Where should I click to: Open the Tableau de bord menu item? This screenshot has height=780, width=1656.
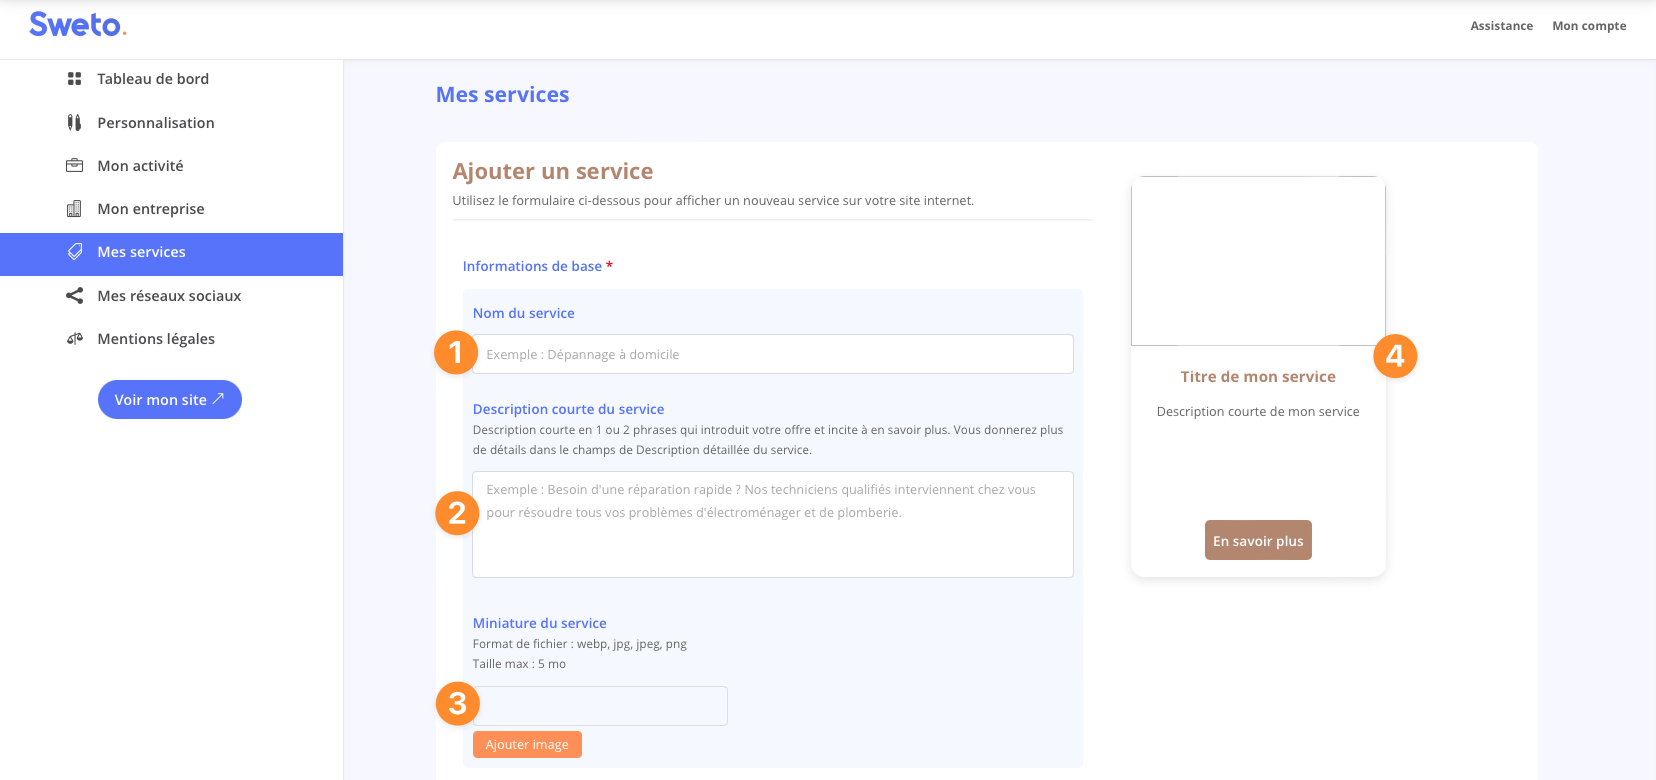153,79
